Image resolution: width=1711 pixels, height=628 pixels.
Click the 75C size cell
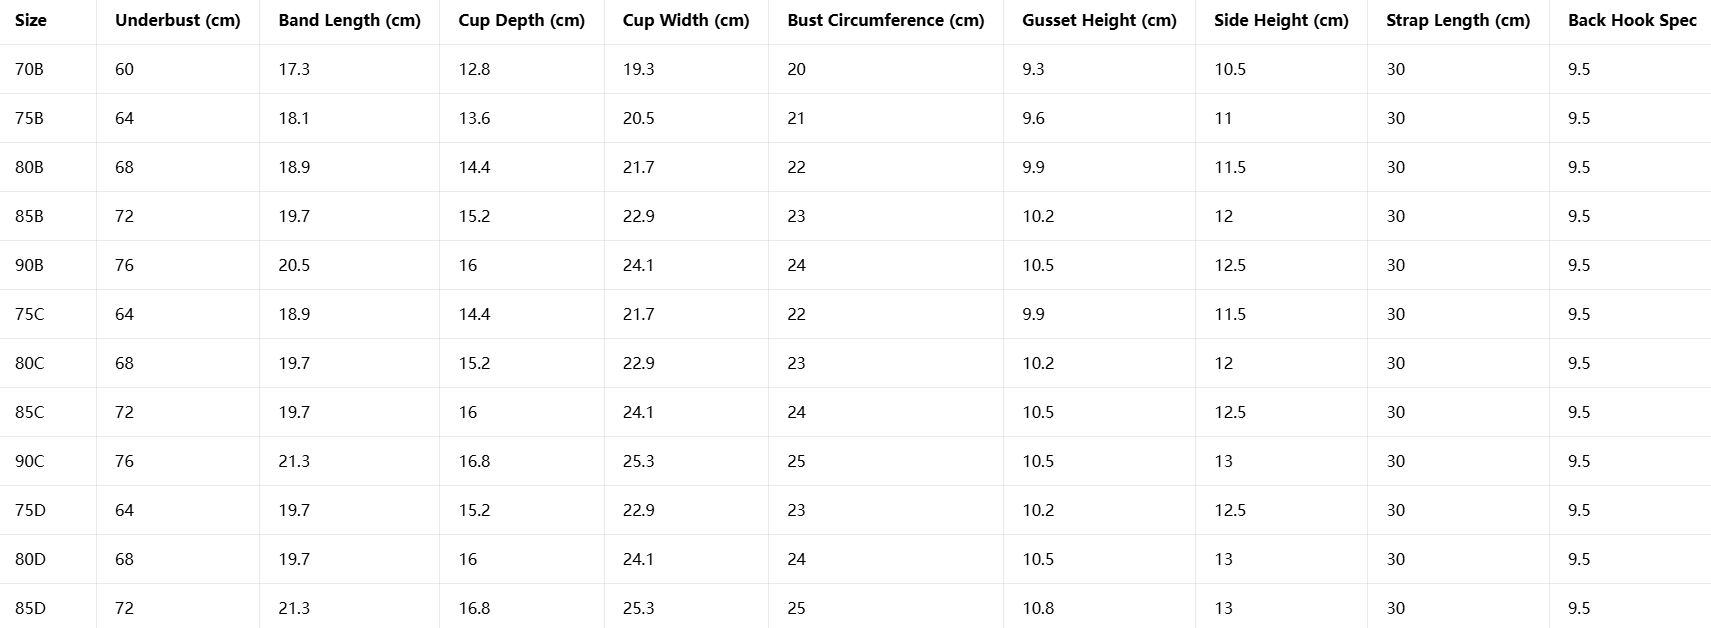pos(29,314)
